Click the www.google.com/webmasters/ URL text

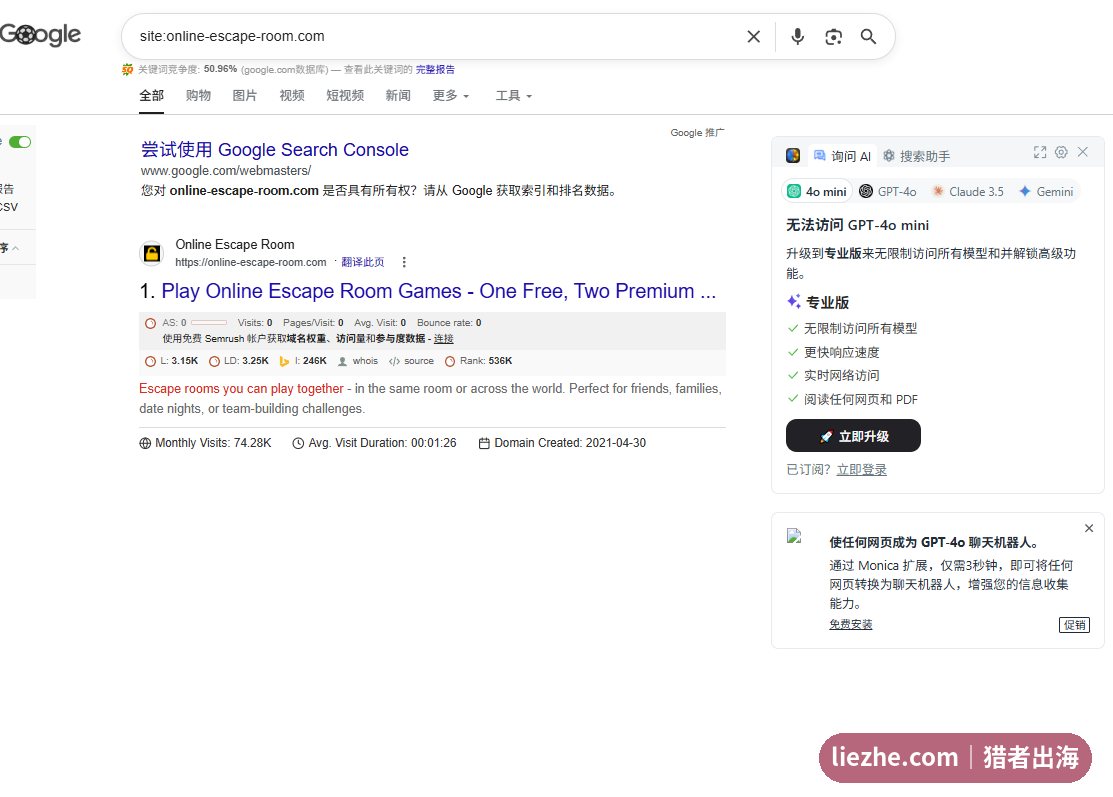point(226,171)
